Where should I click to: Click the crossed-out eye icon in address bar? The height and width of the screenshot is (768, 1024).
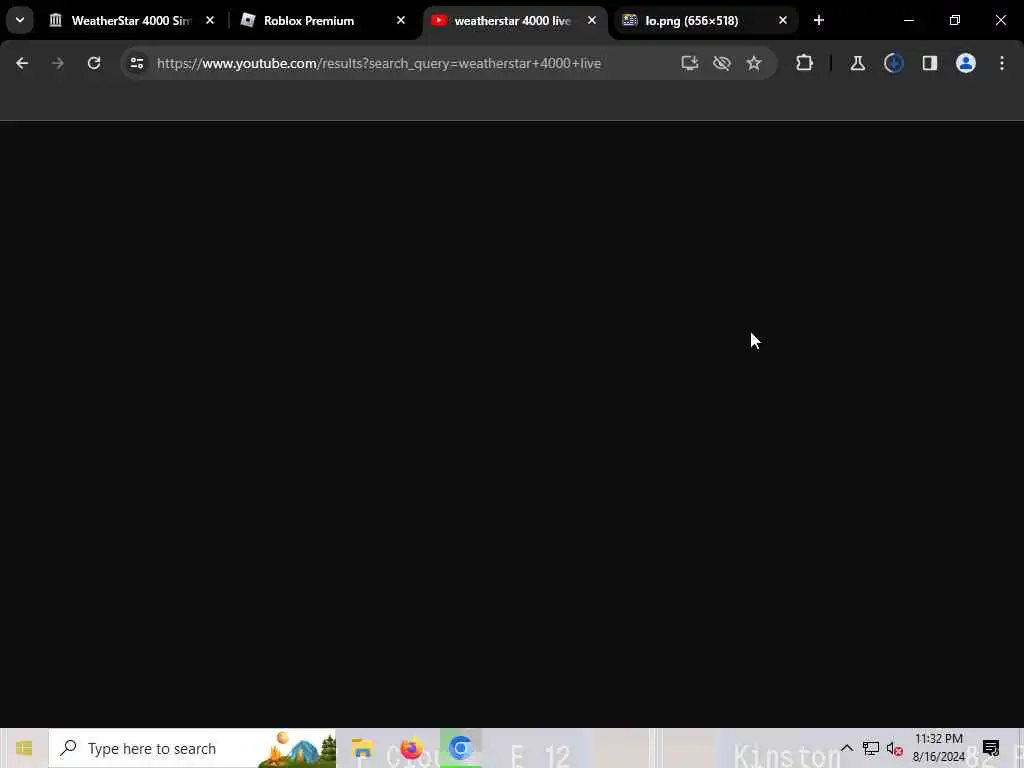pos(722,63)
